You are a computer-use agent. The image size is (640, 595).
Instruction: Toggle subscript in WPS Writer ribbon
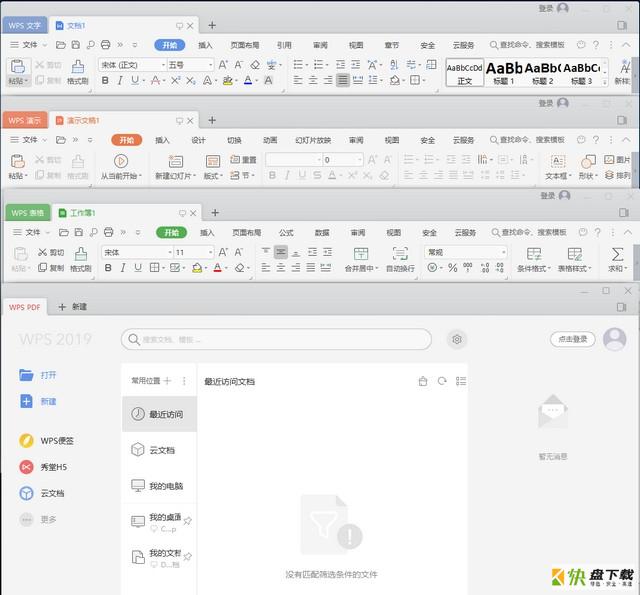point(191,80)
